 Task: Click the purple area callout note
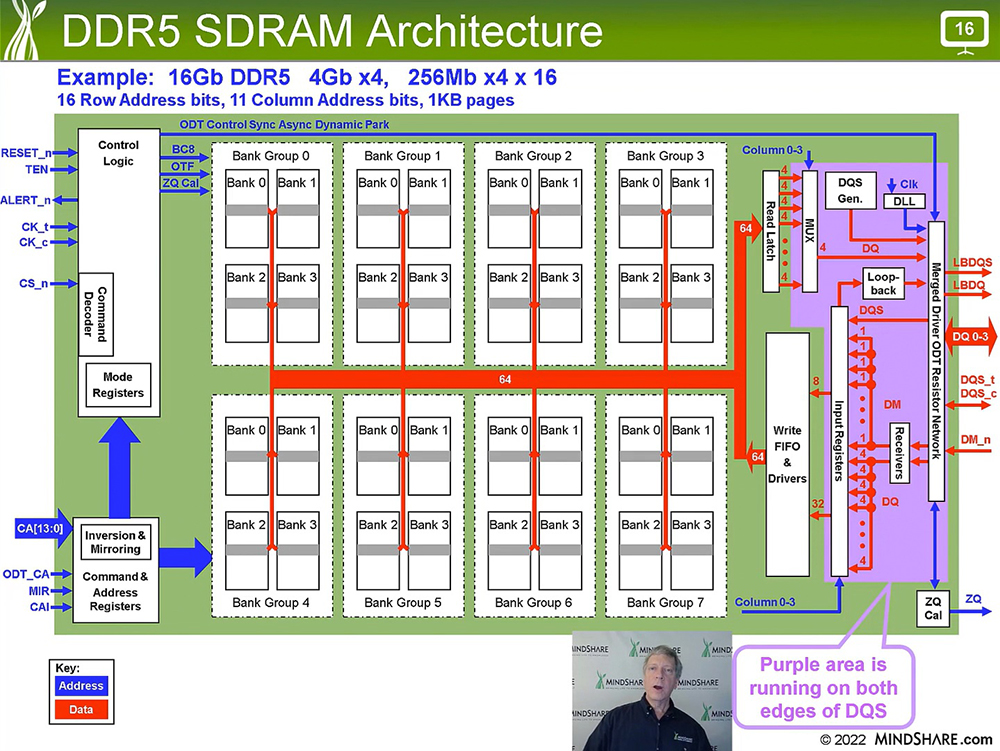[x=826, y=689]
